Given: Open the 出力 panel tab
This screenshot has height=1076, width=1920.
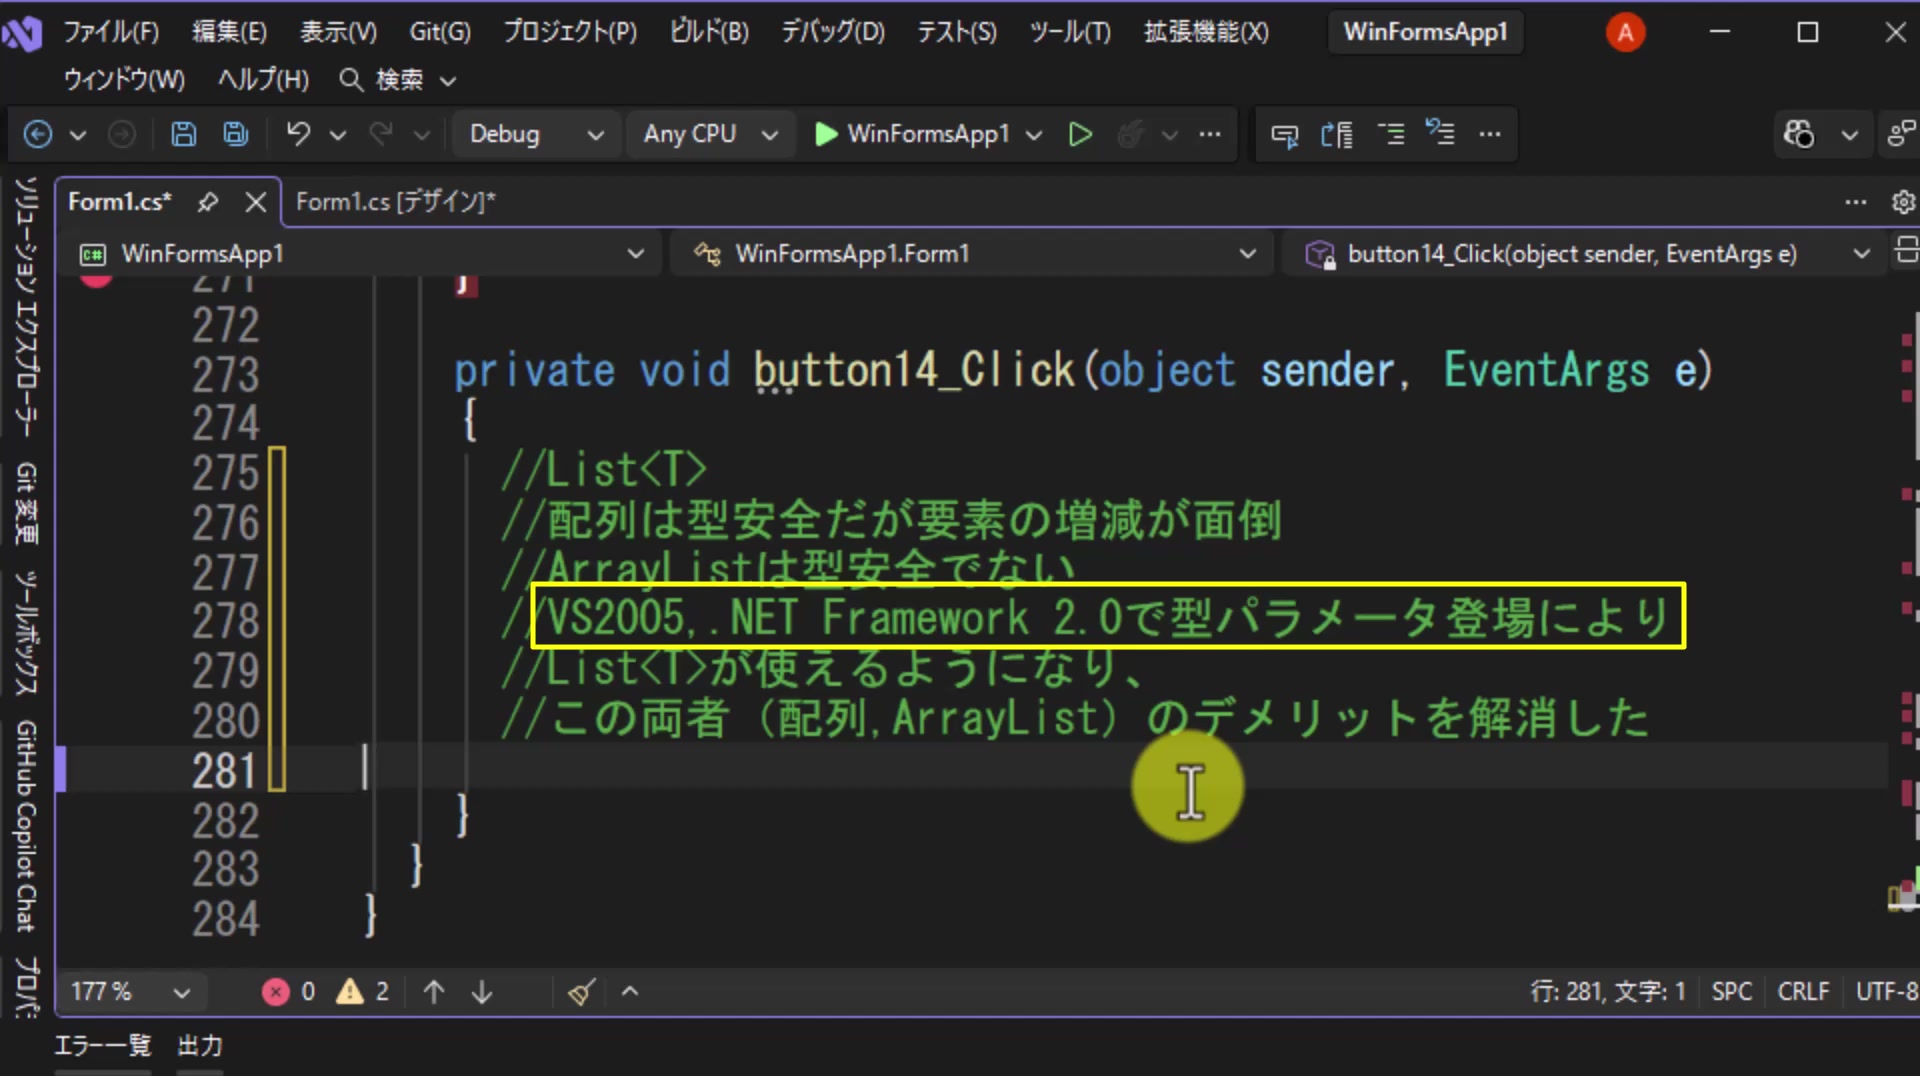Looking at the screenshot, I should pos(199,1046).
